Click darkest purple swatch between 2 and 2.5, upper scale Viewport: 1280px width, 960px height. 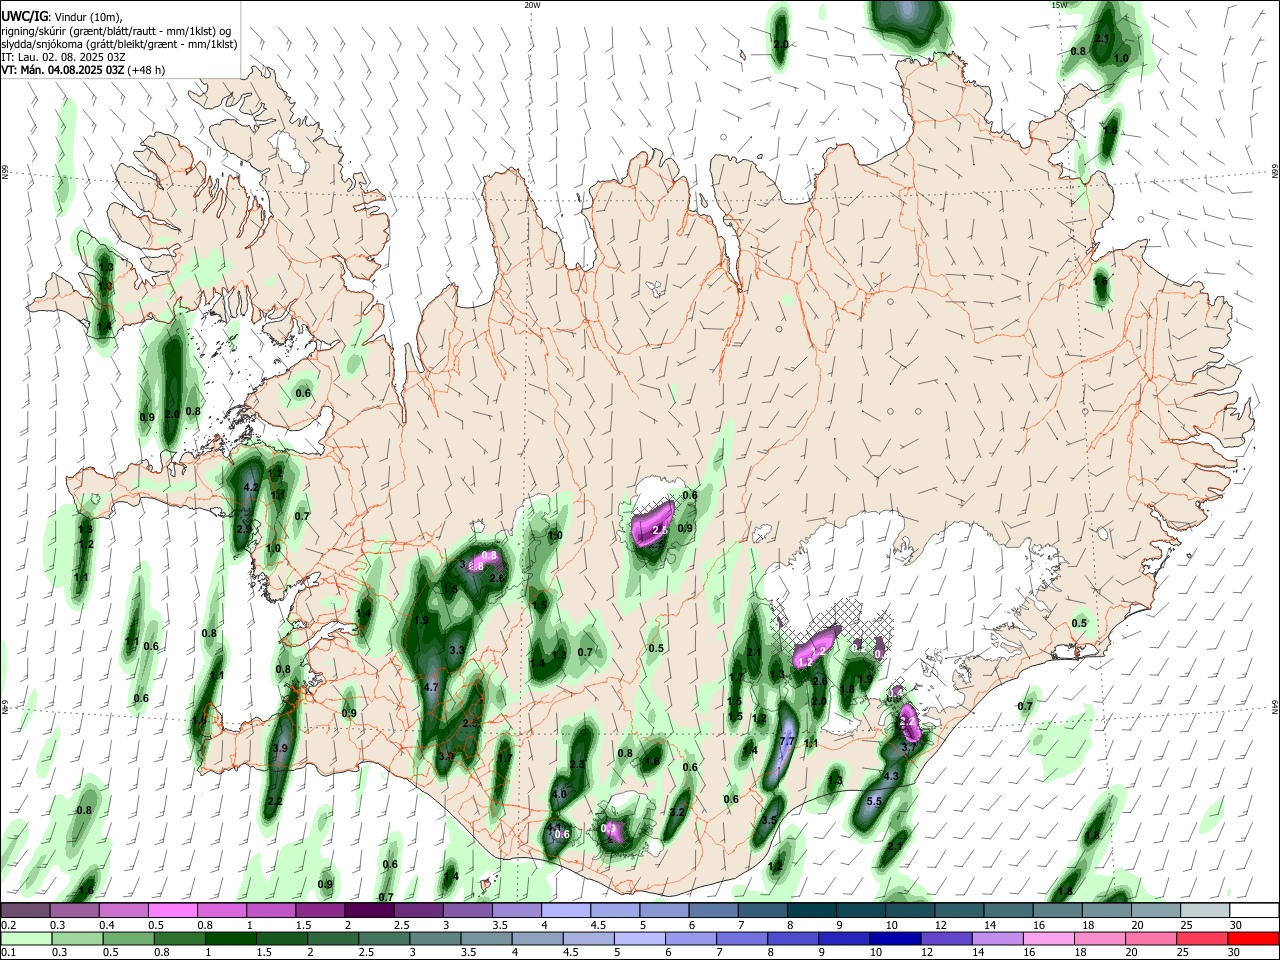(x=369, y=910)
